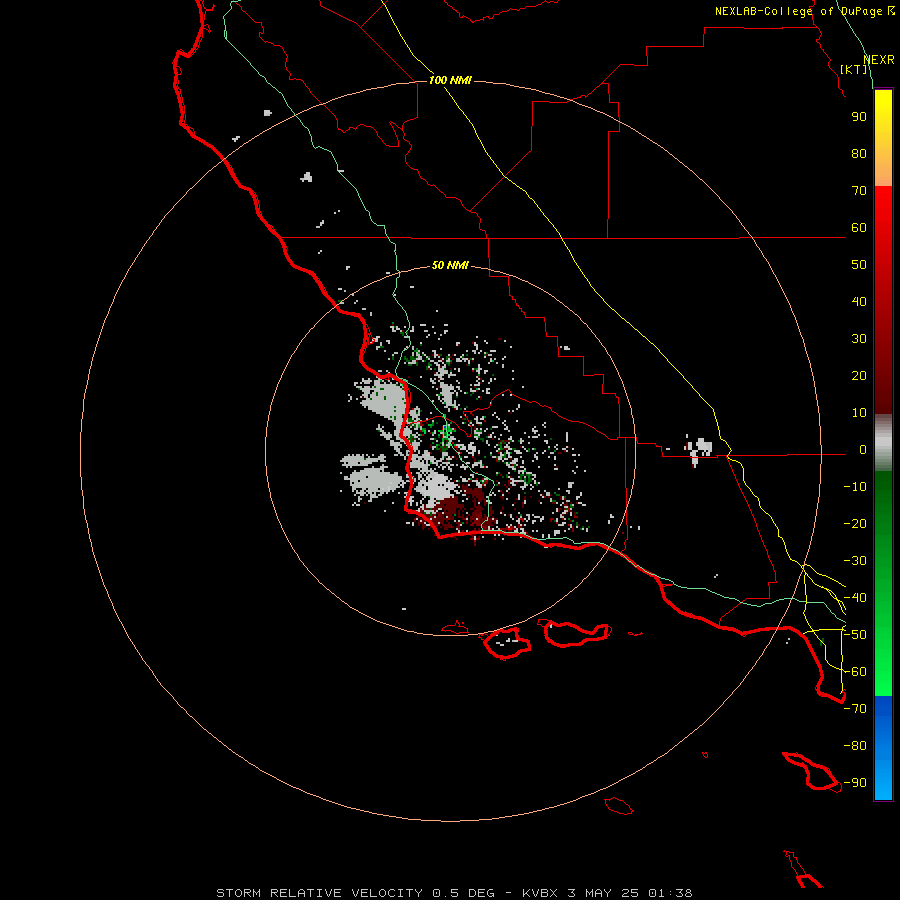Click the -20 value on the velocity scale
Image resolution: width=900 pixels, height=900 pixels.
point(855,524)
